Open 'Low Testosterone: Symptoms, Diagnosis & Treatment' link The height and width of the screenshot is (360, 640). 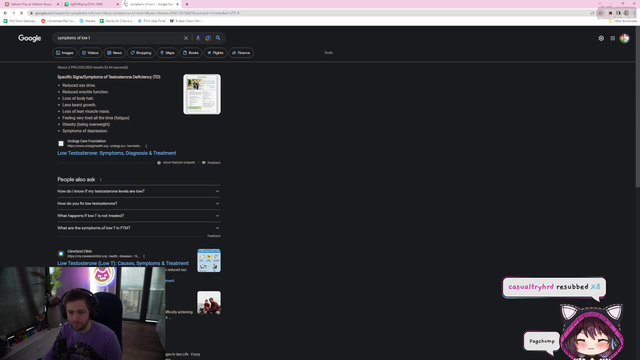point(117,153)
